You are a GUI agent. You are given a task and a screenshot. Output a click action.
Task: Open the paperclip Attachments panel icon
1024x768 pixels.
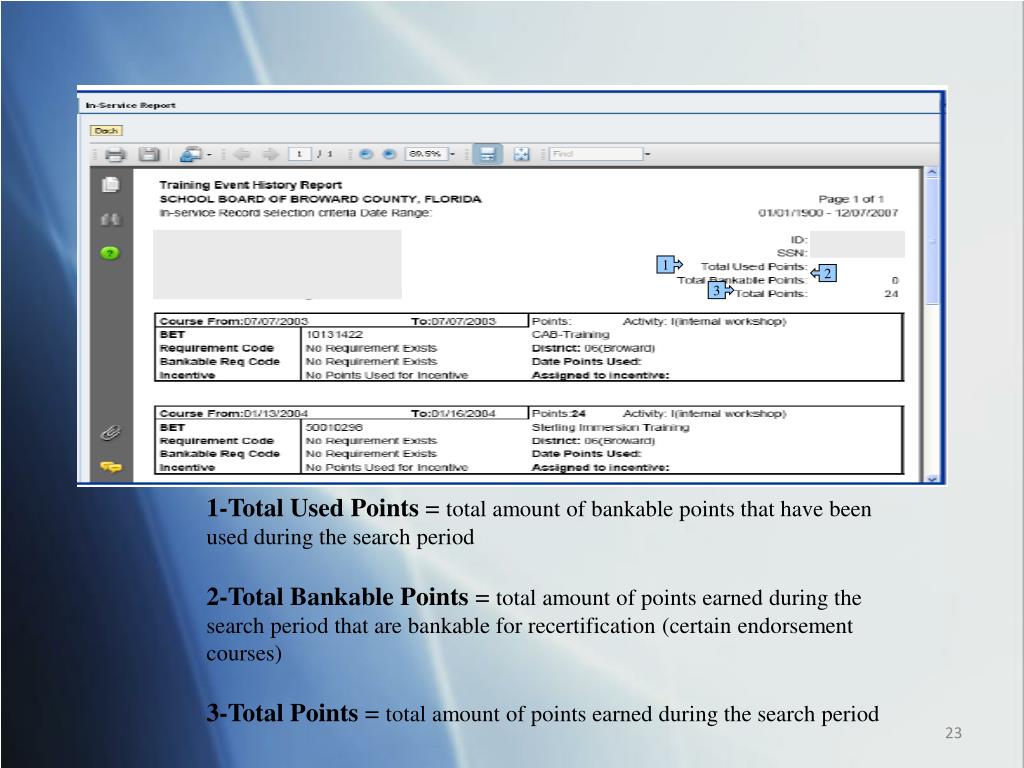110,432
